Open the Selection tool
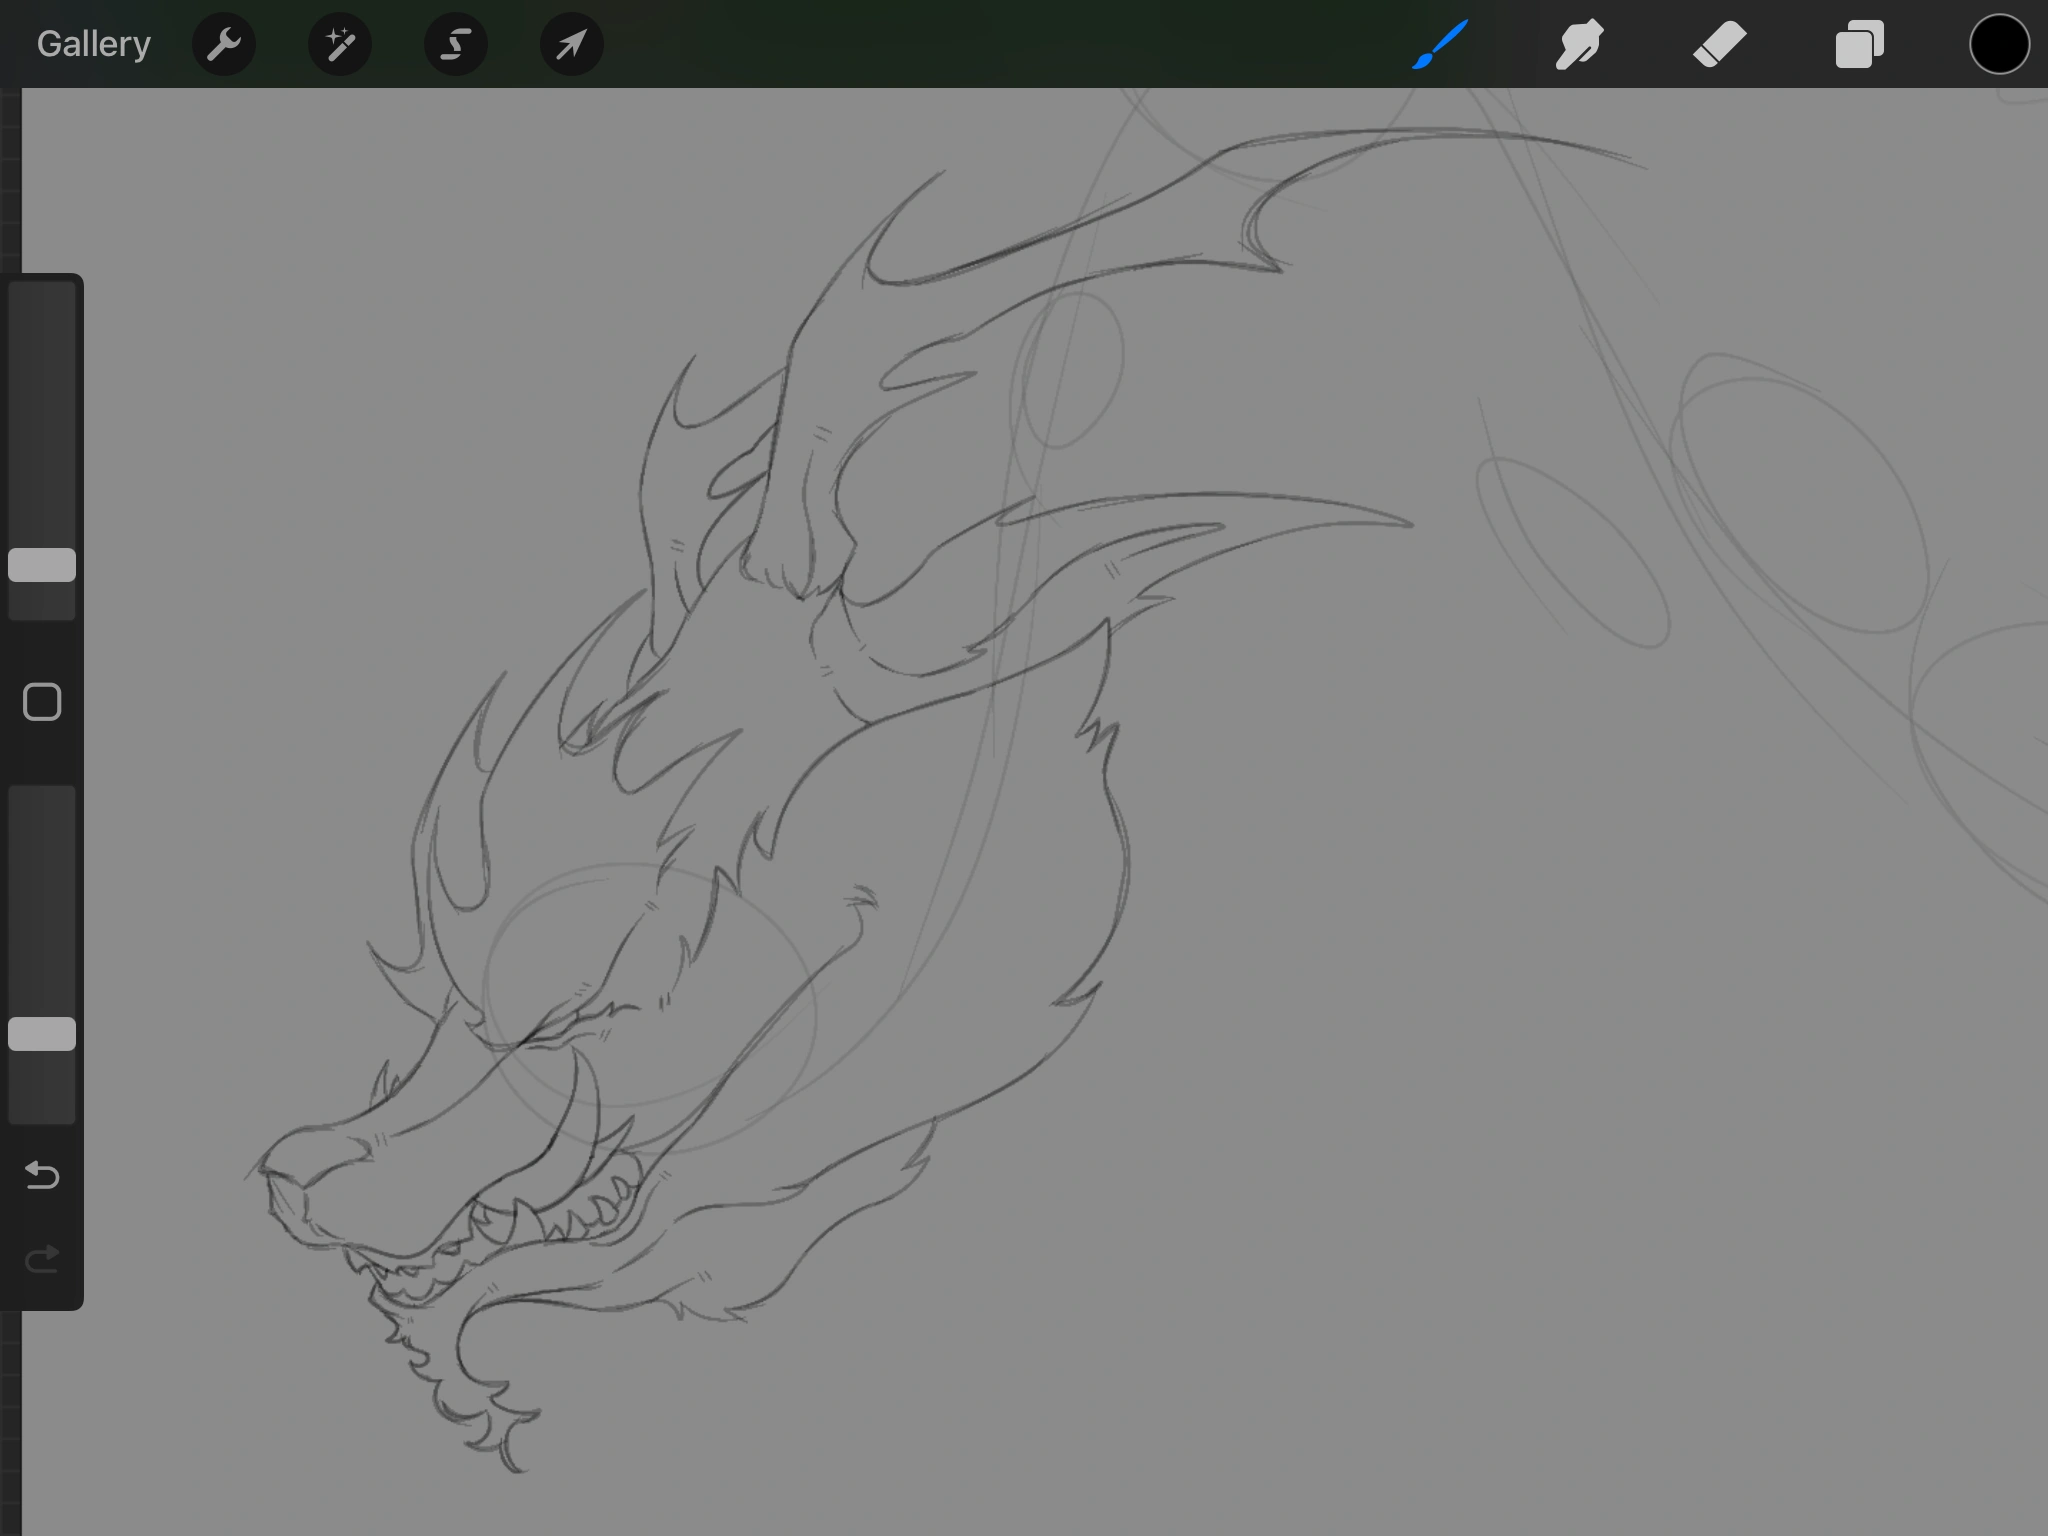Screen dimensions: 2048x1536 point(455,43)
